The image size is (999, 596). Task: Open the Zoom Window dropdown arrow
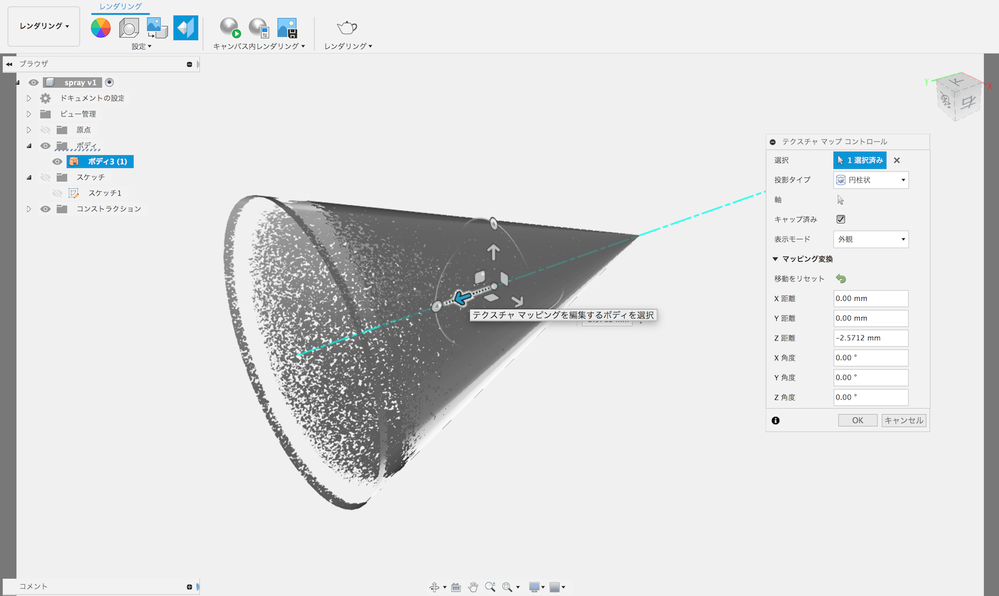pyautogui.click(x=518, y=587)
